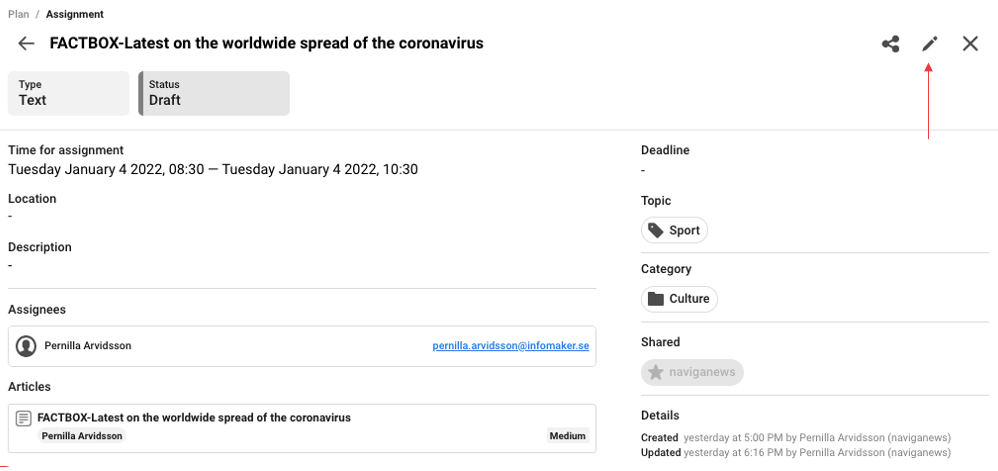
Task: Click Pernilla Arvidsson's avatar icon
Action: 26,346
